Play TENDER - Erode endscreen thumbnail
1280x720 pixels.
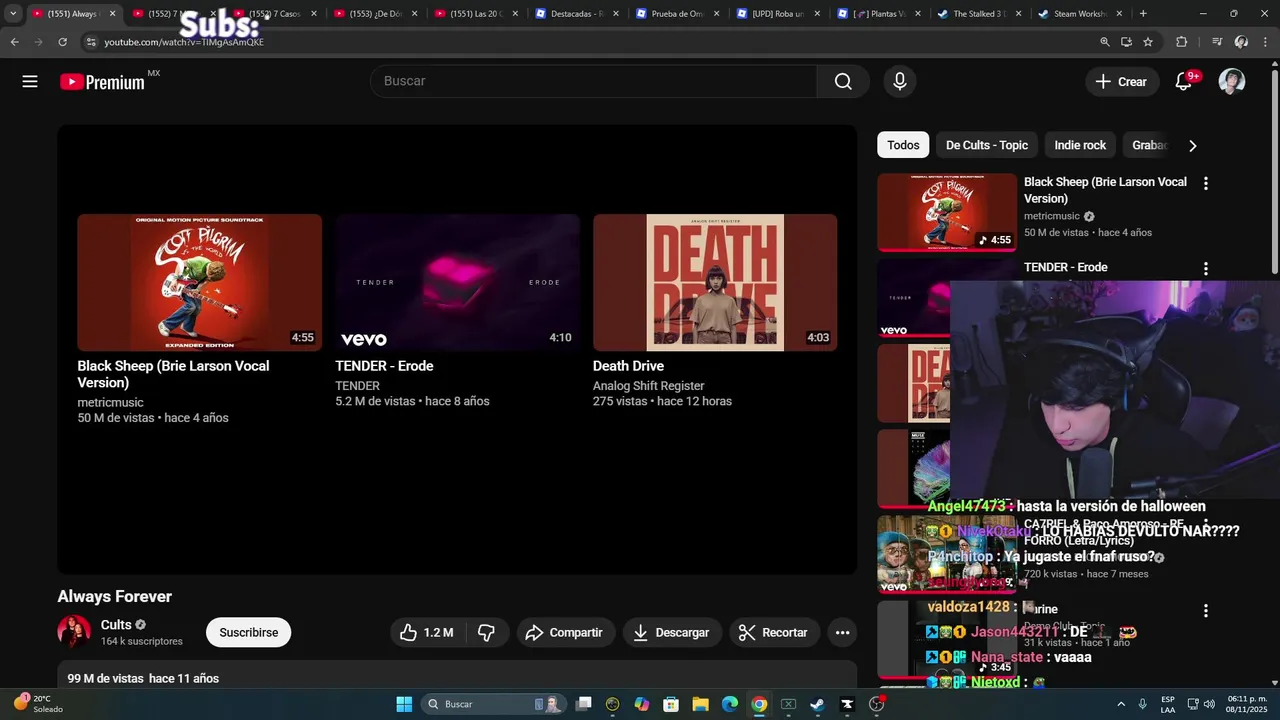click(x=457, y=282)
